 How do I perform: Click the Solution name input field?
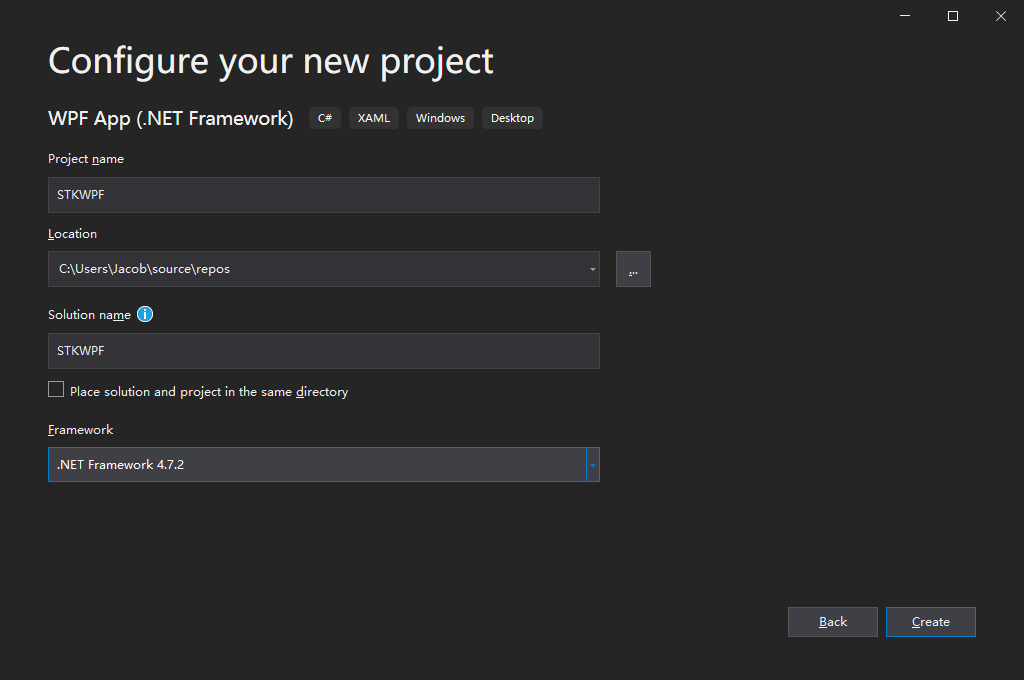coord(324,350)
